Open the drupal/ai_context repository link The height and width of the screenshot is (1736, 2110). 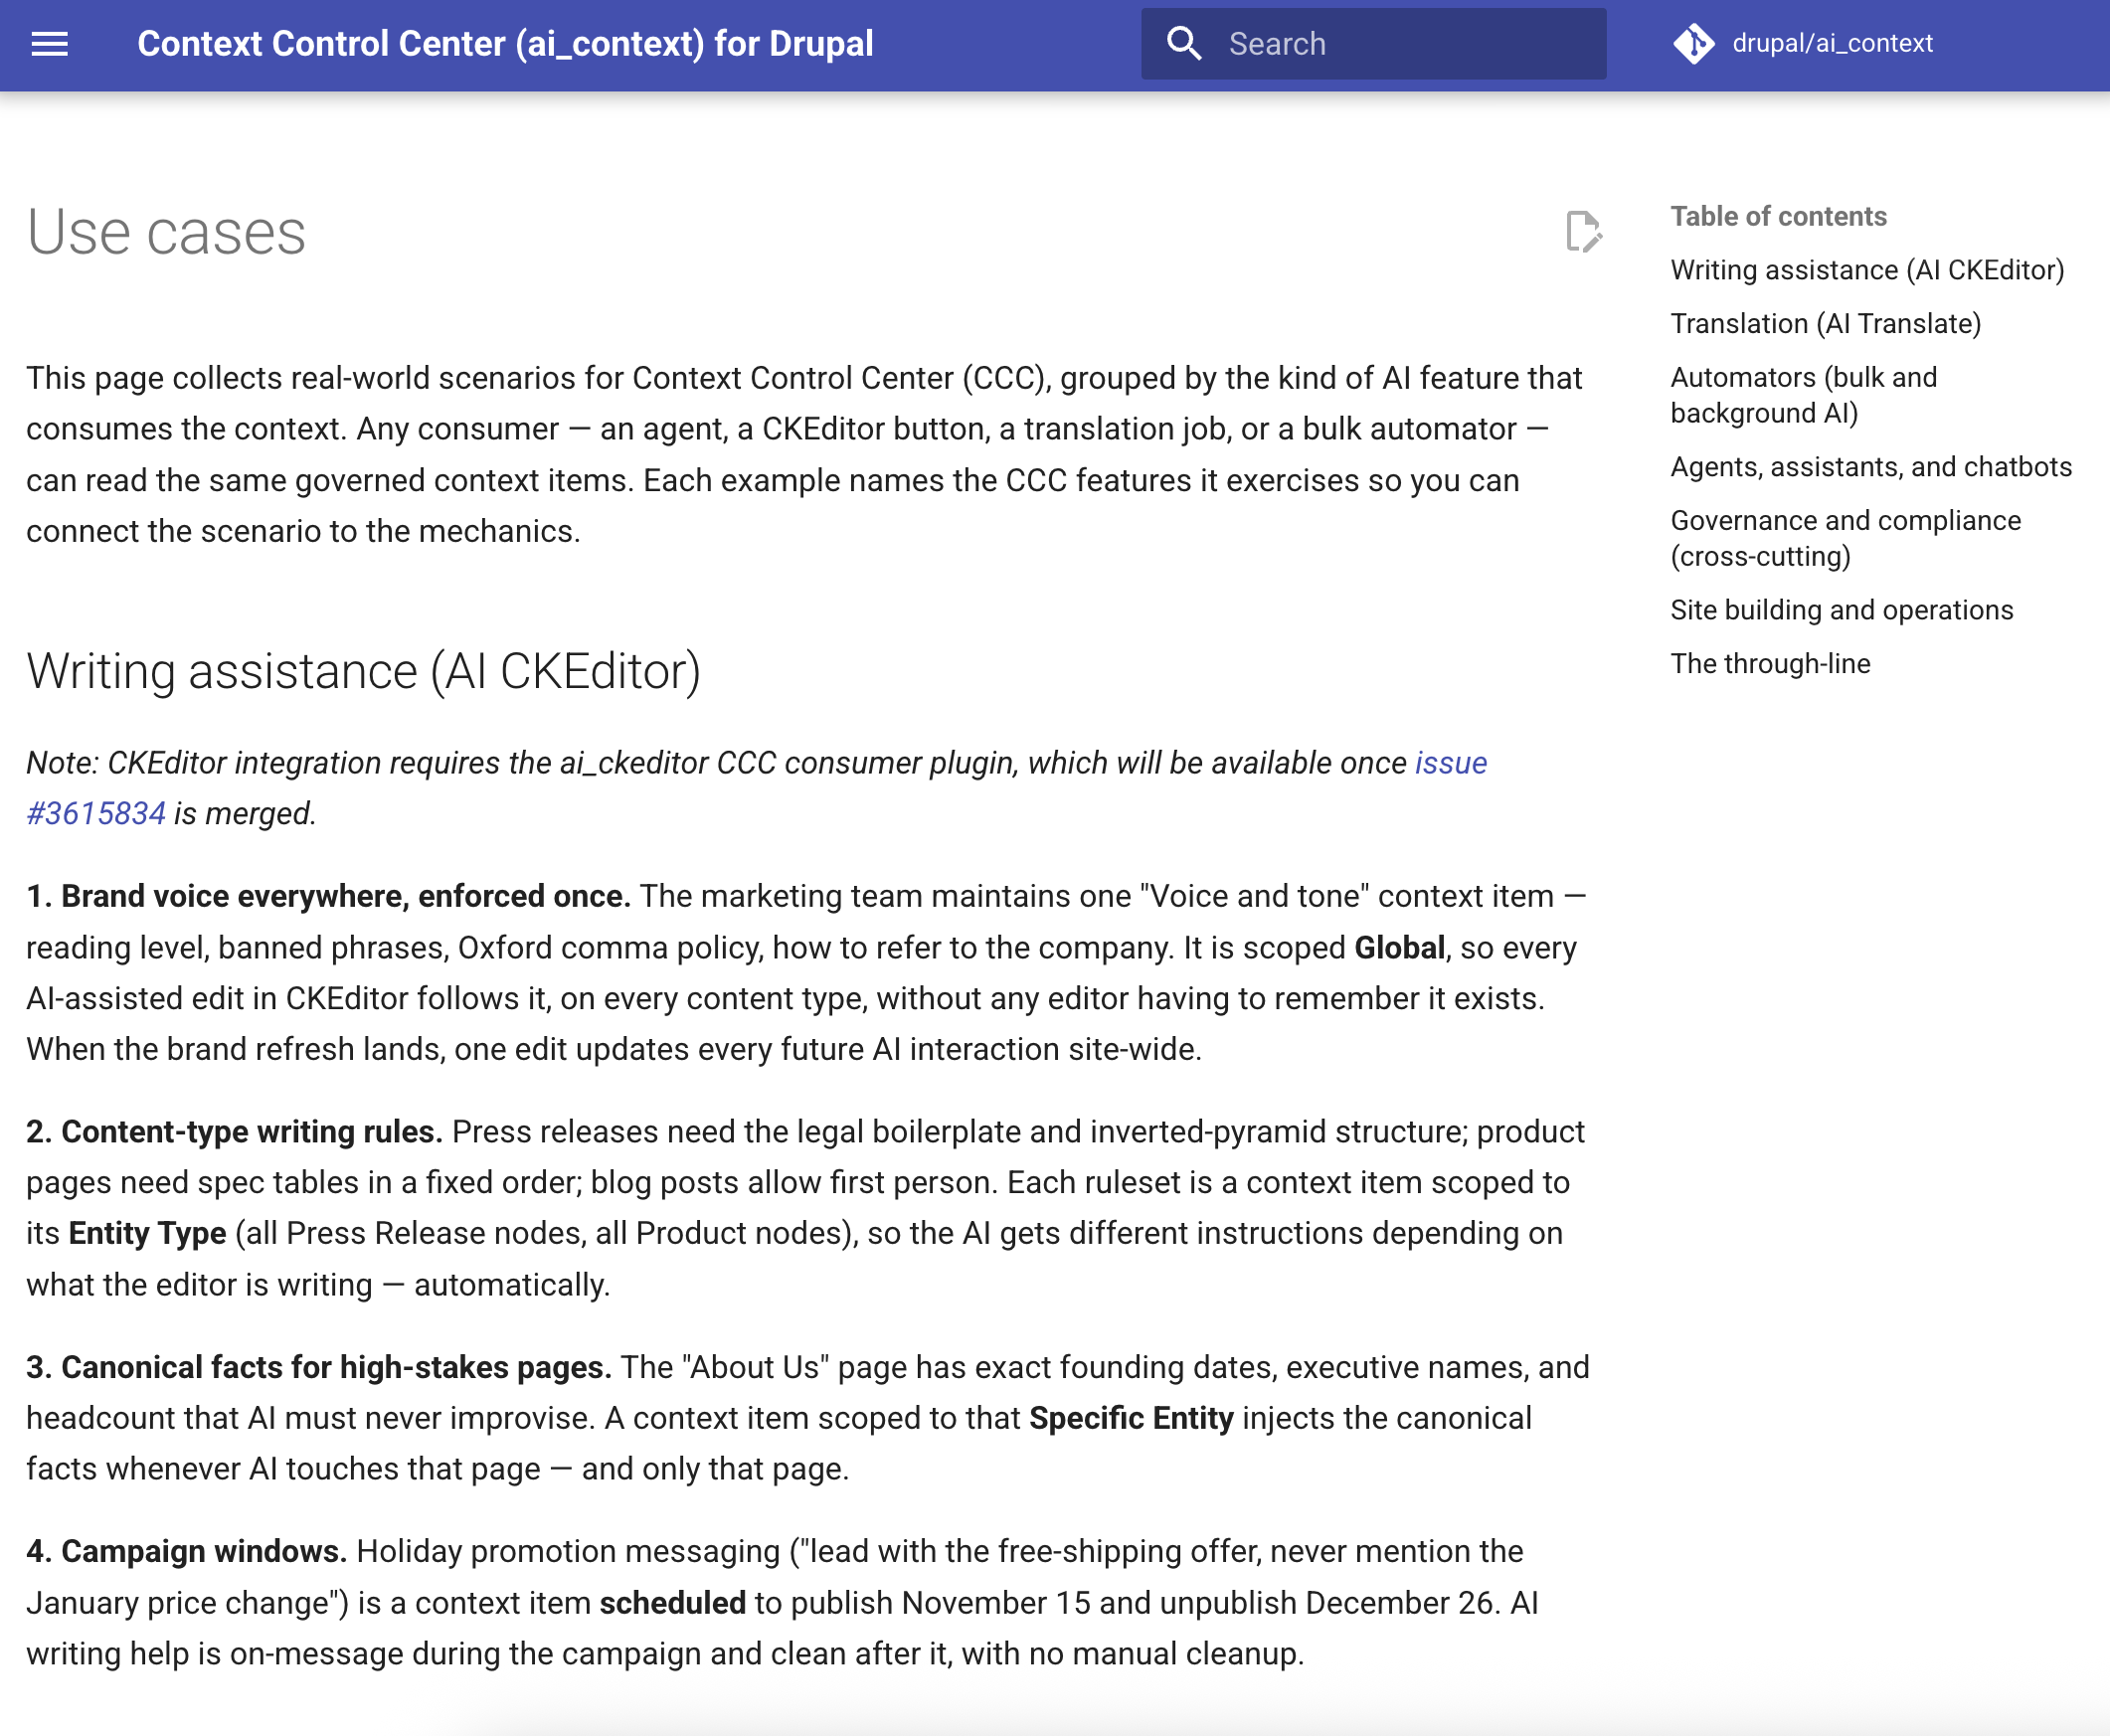tap(1804, 44)
